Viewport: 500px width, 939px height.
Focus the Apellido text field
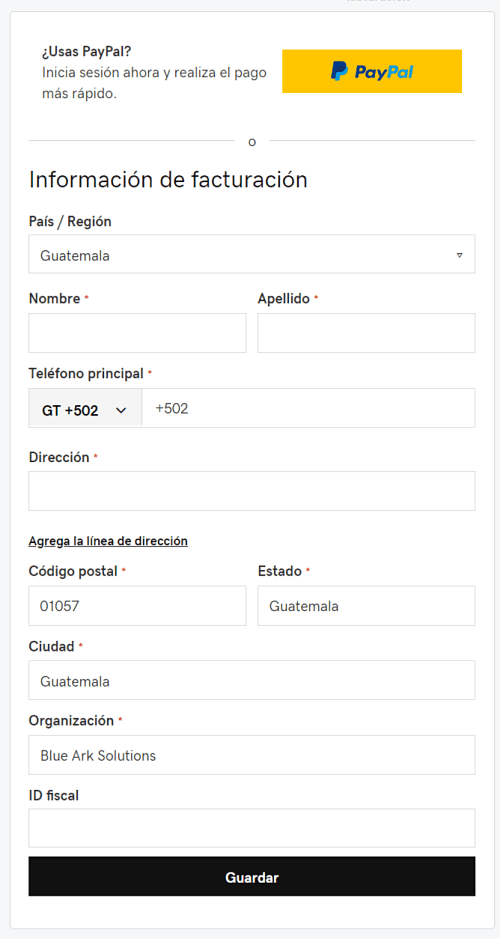[x=366, y=333]
